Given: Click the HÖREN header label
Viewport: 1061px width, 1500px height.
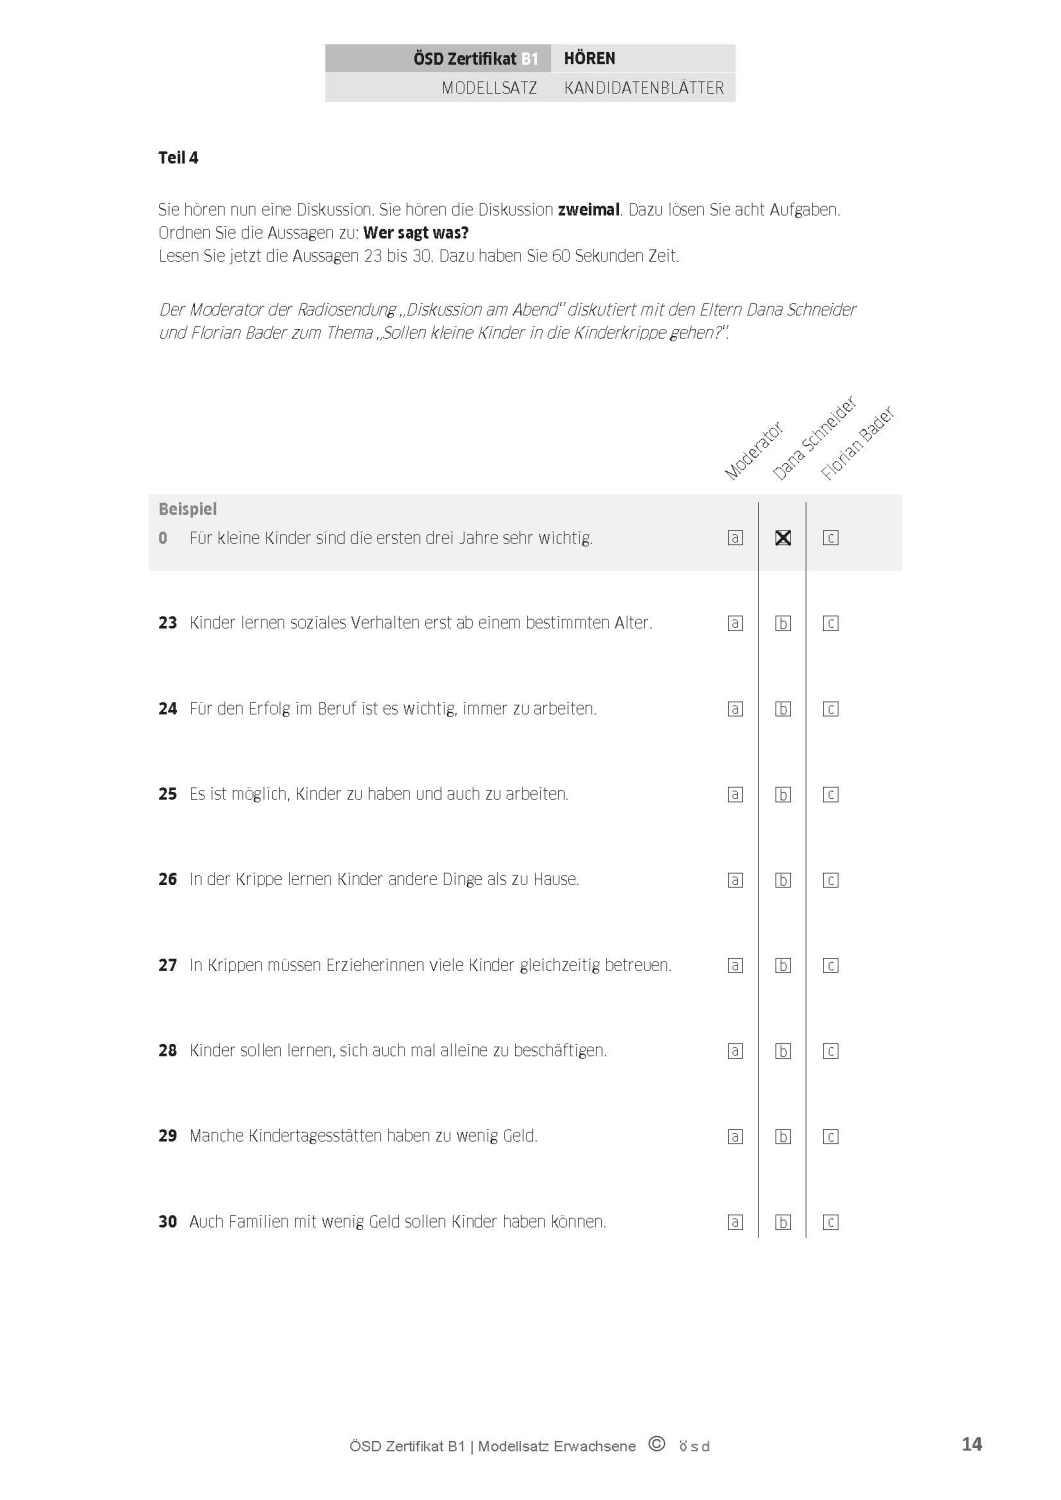Looking at the screenshot, I should point(590,59).
